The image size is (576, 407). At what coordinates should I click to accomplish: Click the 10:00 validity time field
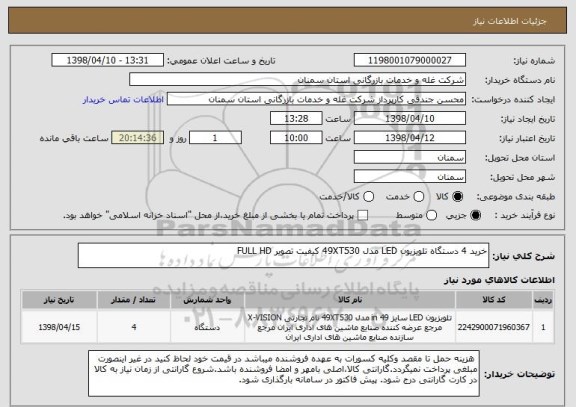pyautogui.click(x=296, y=138)
